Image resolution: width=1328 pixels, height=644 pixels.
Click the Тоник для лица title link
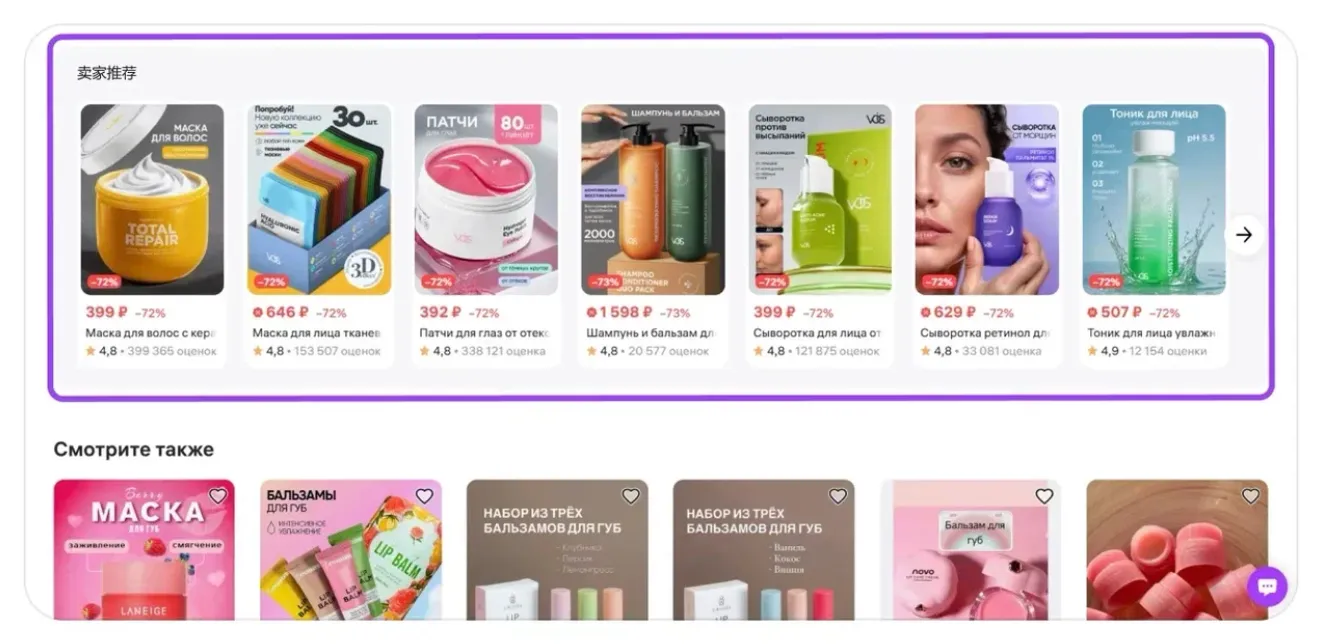pos(1151,333)
